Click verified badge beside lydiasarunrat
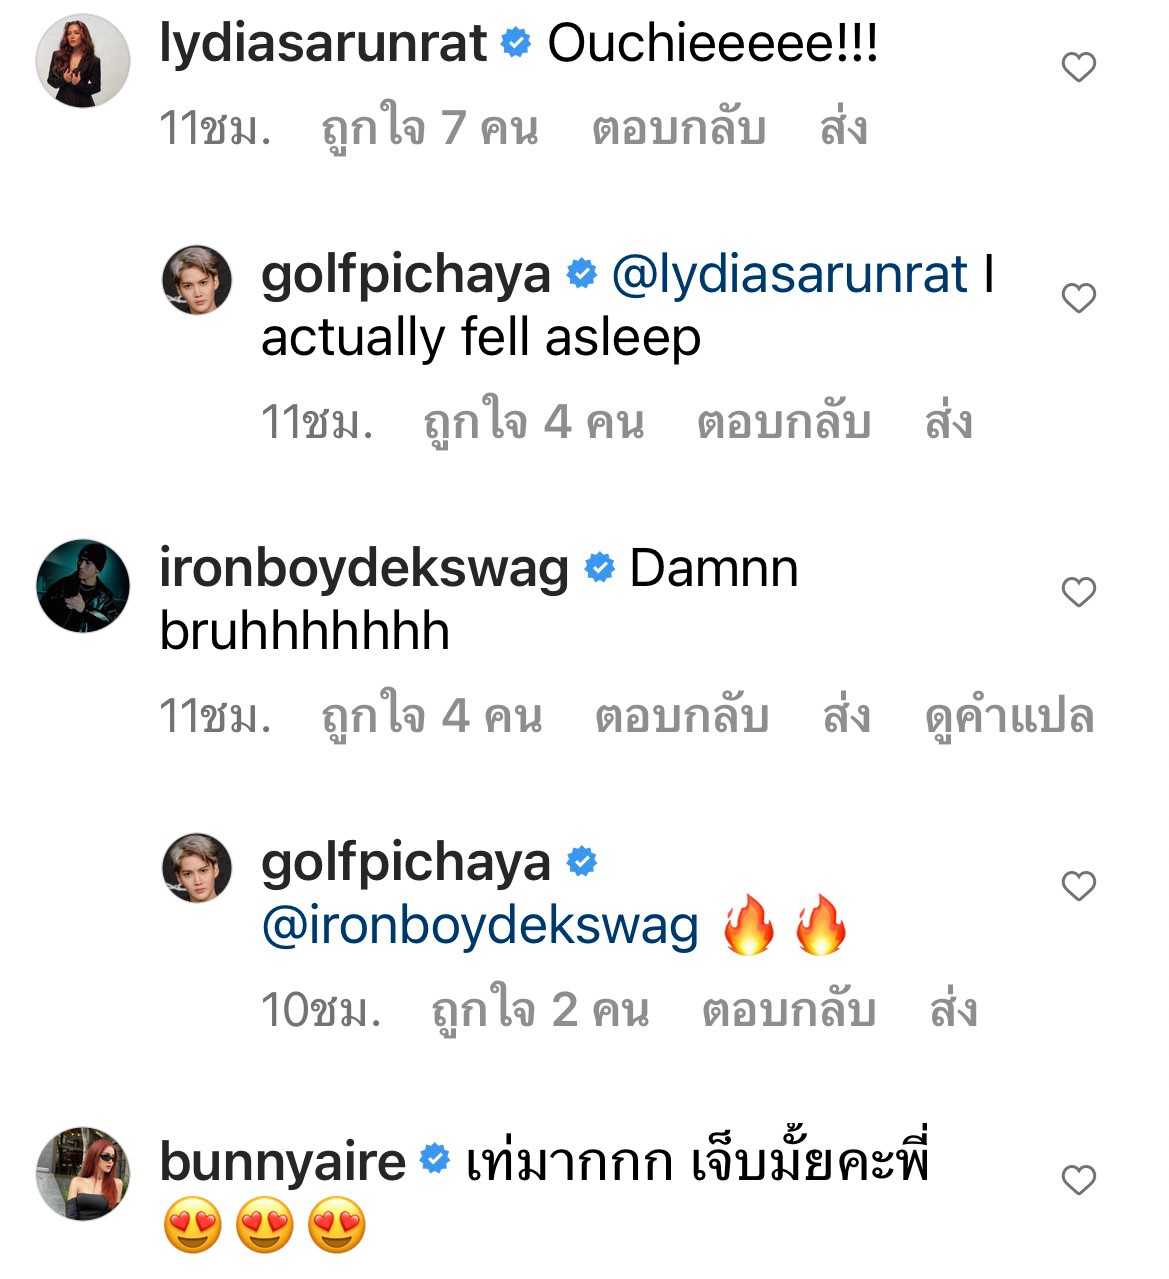The height and width of the screenshot is (1279, 1169). point(514,42)
